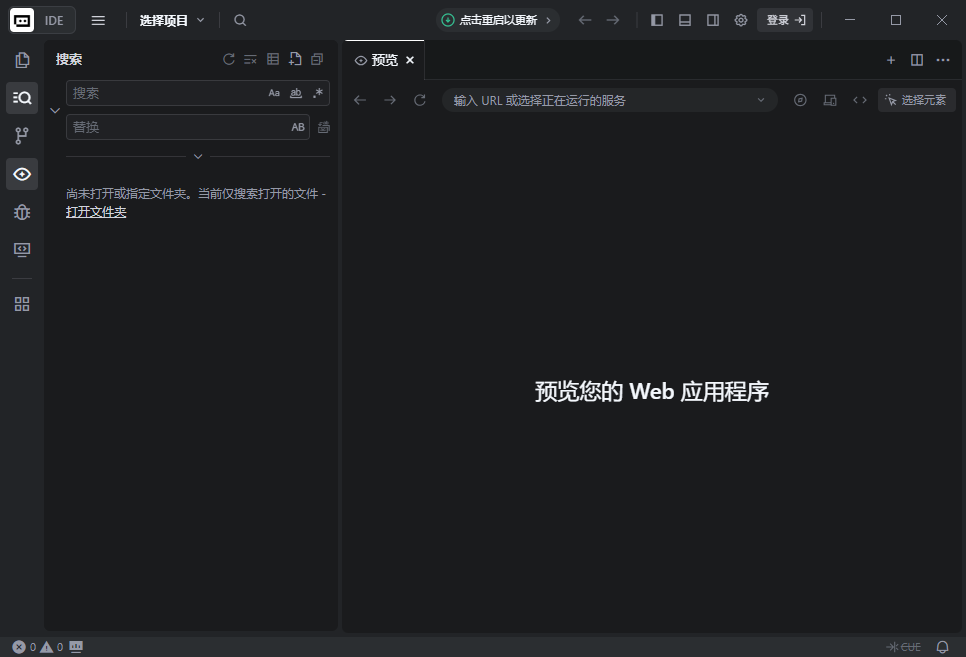Click the magnifier search icon in title bar
Viewport: 966px width, 657px height.
coord(240,20)
